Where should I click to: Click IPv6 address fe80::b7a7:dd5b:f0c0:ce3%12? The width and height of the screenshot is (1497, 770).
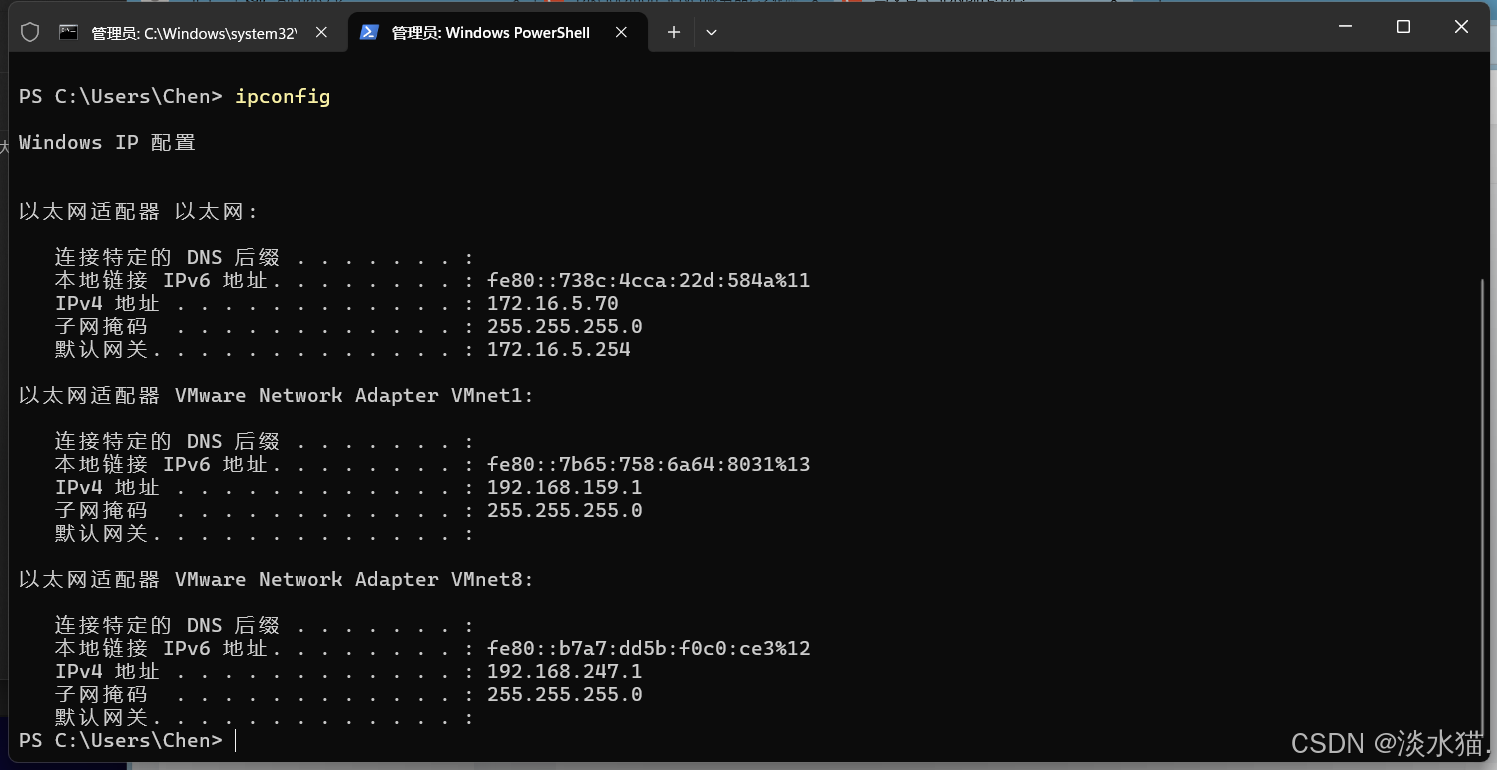(649, 648)
